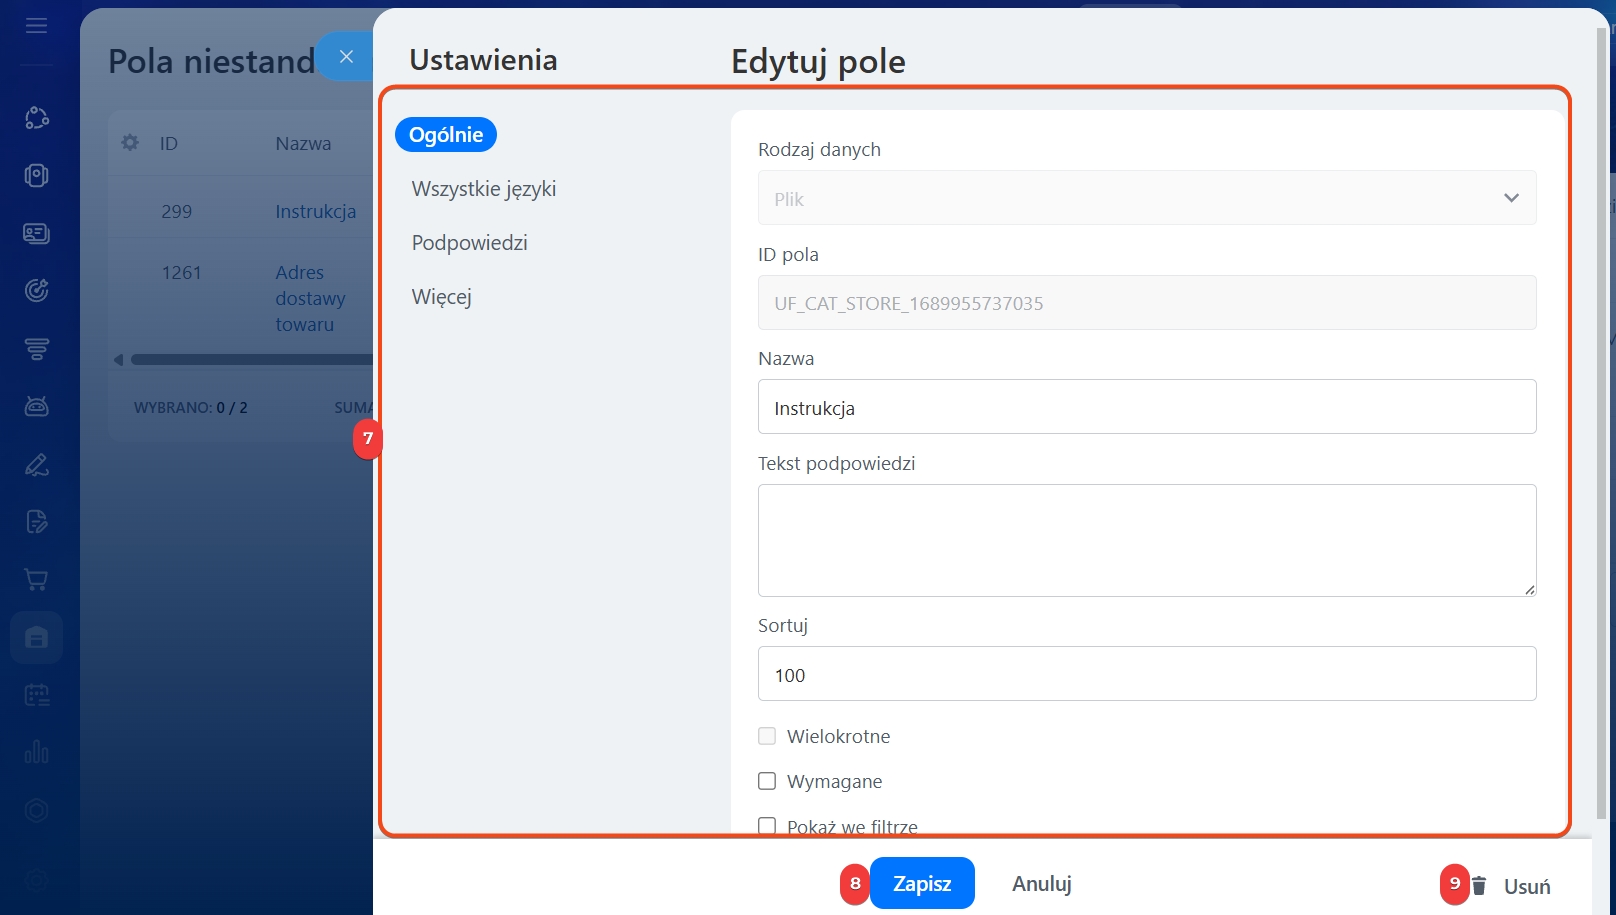Click Anuluj to cancel editing

pyautogui.click(x=1041, y=883)
